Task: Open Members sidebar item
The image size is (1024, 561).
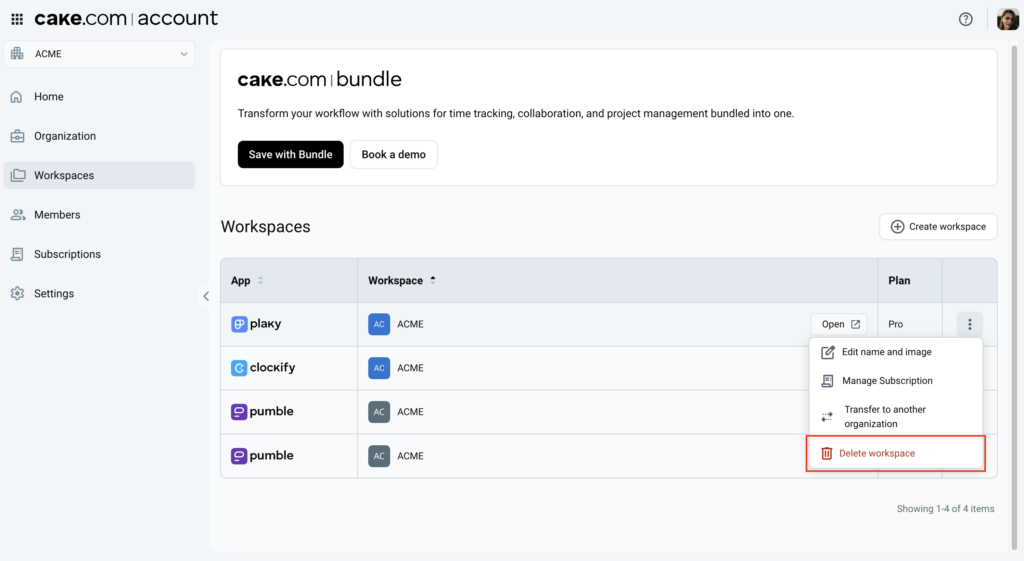Action: [99, 214]
